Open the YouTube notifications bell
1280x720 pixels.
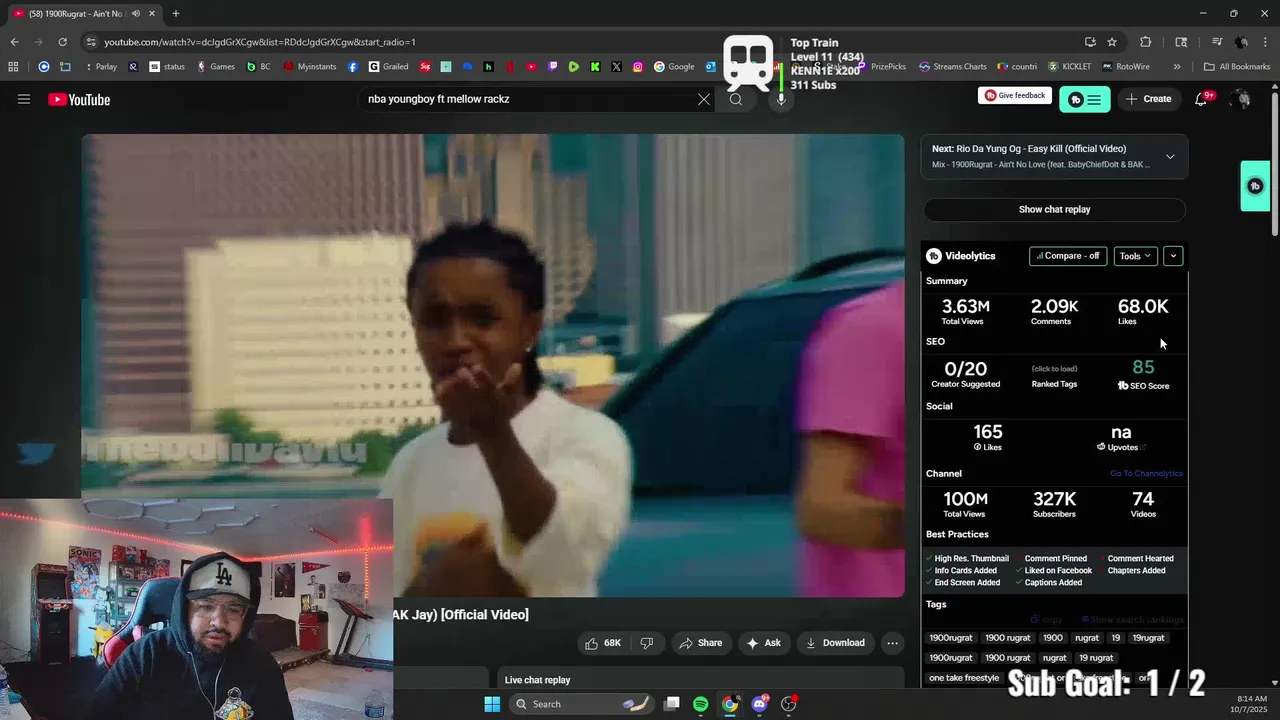click(1202, 99)
